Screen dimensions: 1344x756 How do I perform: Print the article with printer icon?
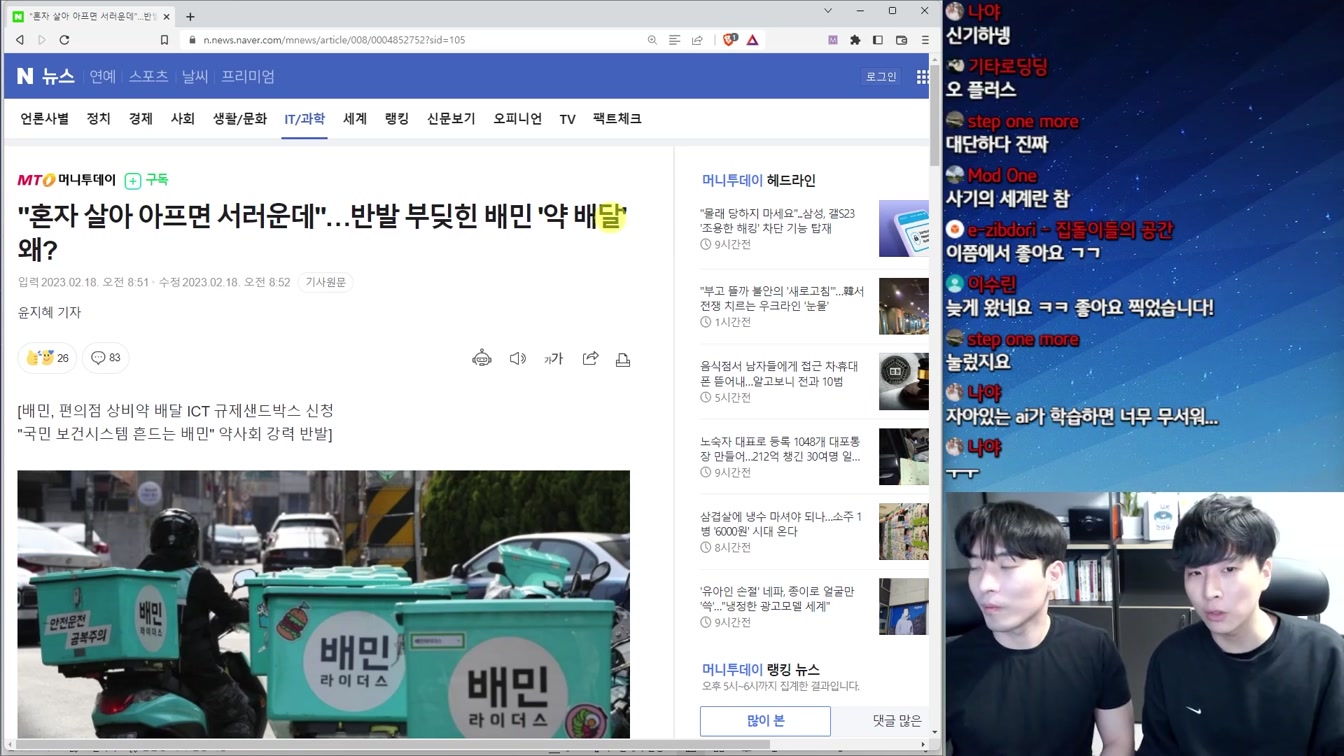623,359
